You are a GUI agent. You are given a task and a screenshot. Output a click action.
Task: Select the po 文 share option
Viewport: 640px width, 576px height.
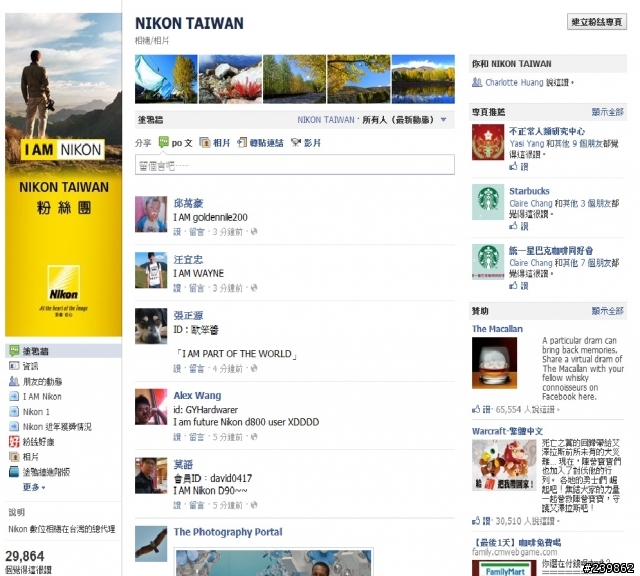click(x=176, y=142)
